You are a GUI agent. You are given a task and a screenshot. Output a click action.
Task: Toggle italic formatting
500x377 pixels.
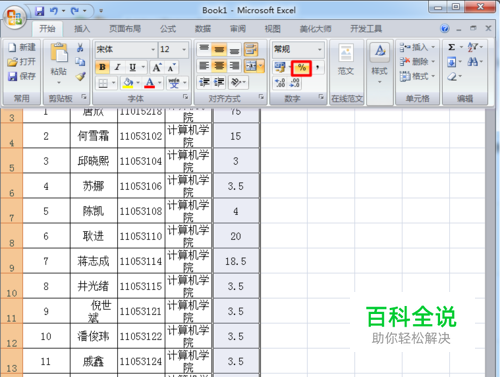117,67
